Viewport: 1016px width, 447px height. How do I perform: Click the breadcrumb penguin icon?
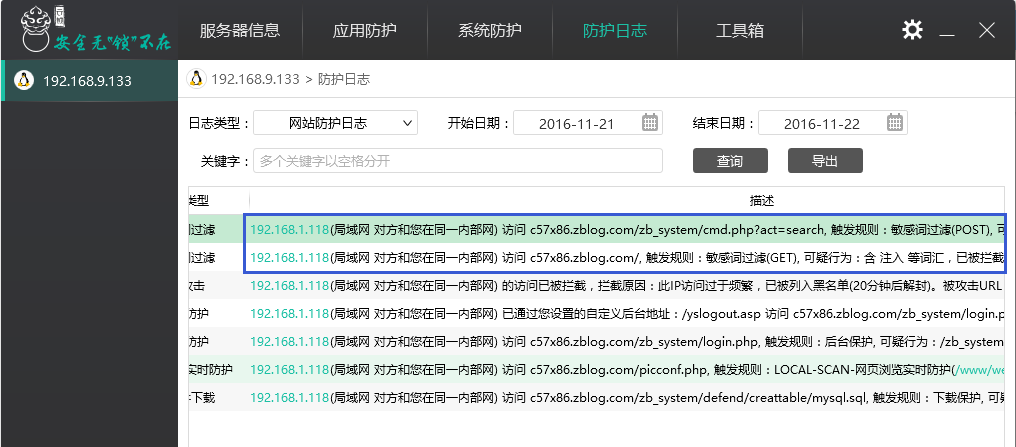point(197,79)
